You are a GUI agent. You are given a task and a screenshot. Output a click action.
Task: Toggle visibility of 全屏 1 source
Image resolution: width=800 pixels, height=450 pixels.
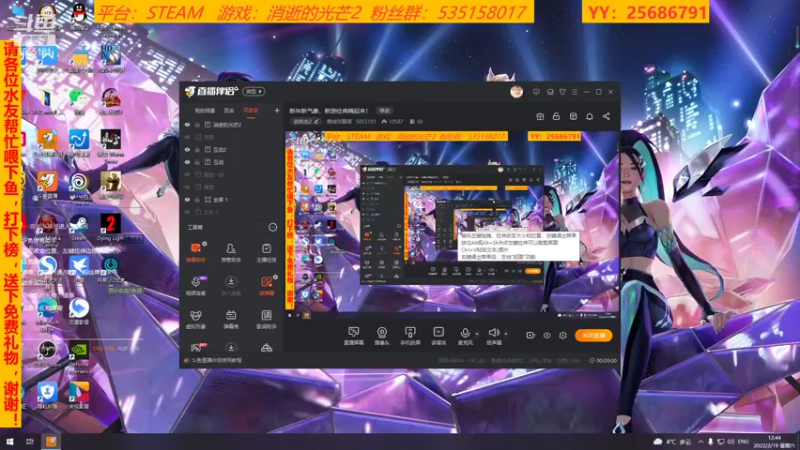click(x=187, y=199)
